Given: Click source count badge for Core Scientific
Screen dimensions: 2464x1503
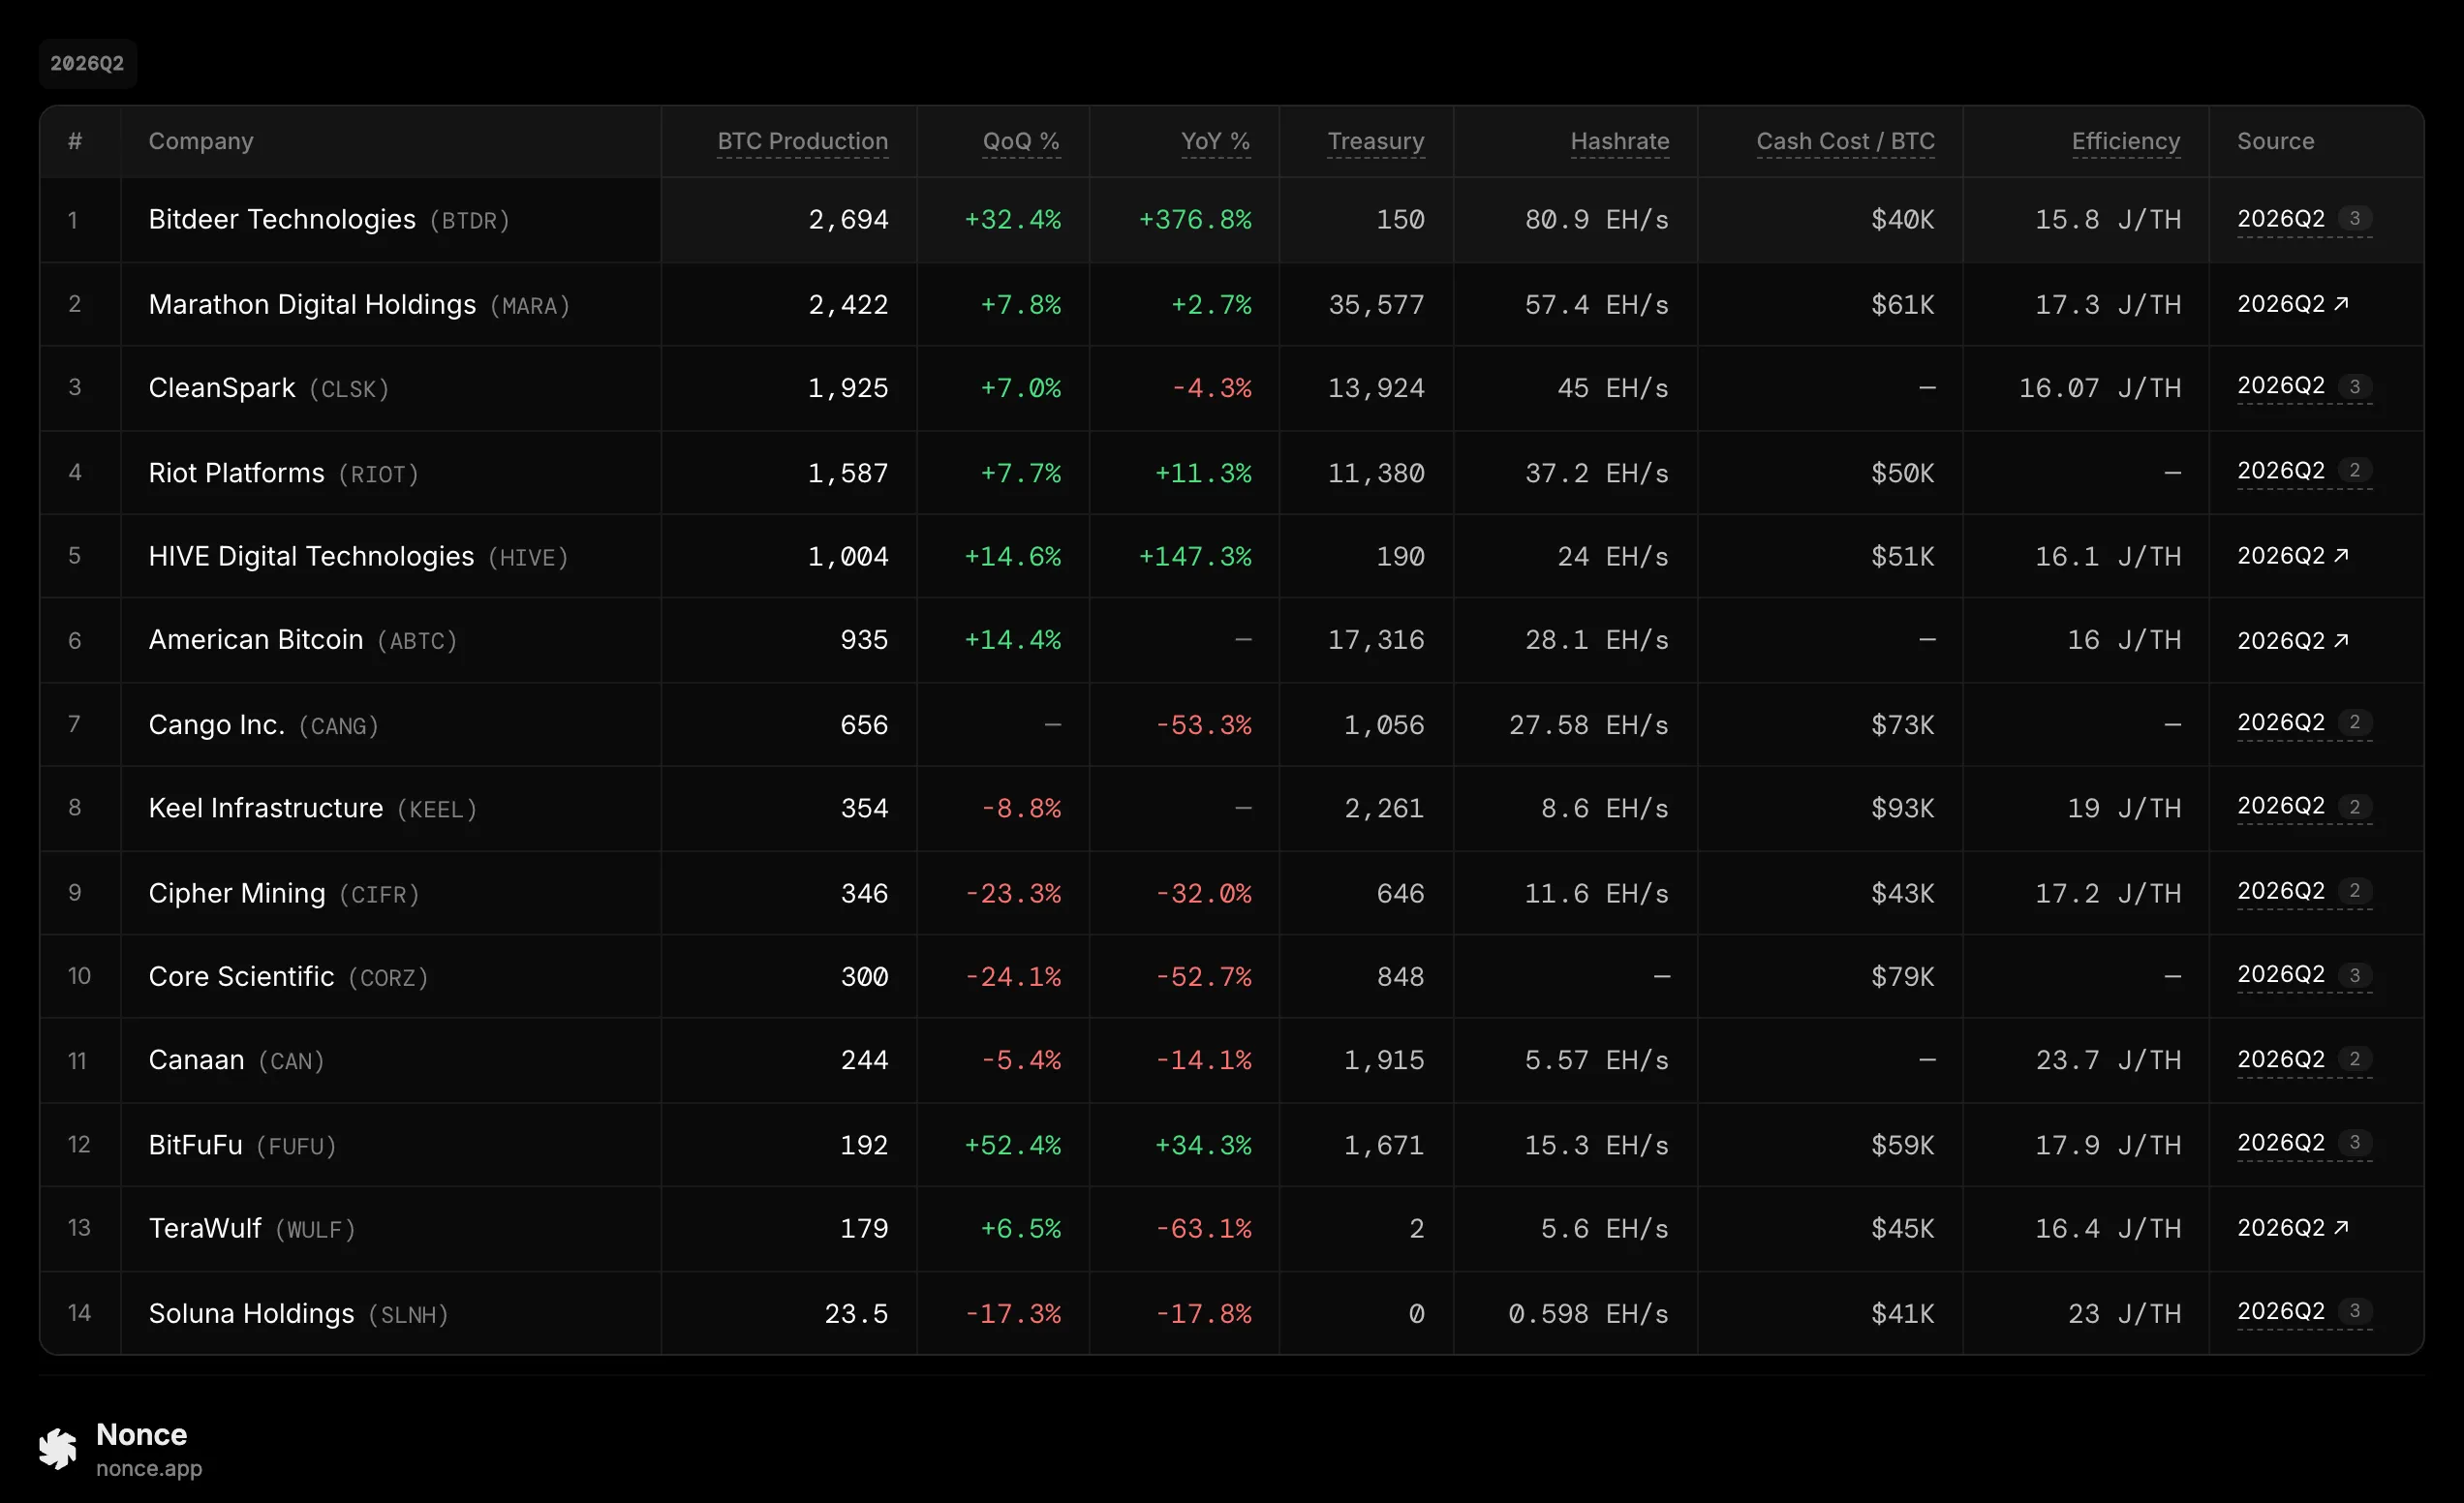Looking at the screenshot, I should pyautogui.click(x=2355, y=974).
